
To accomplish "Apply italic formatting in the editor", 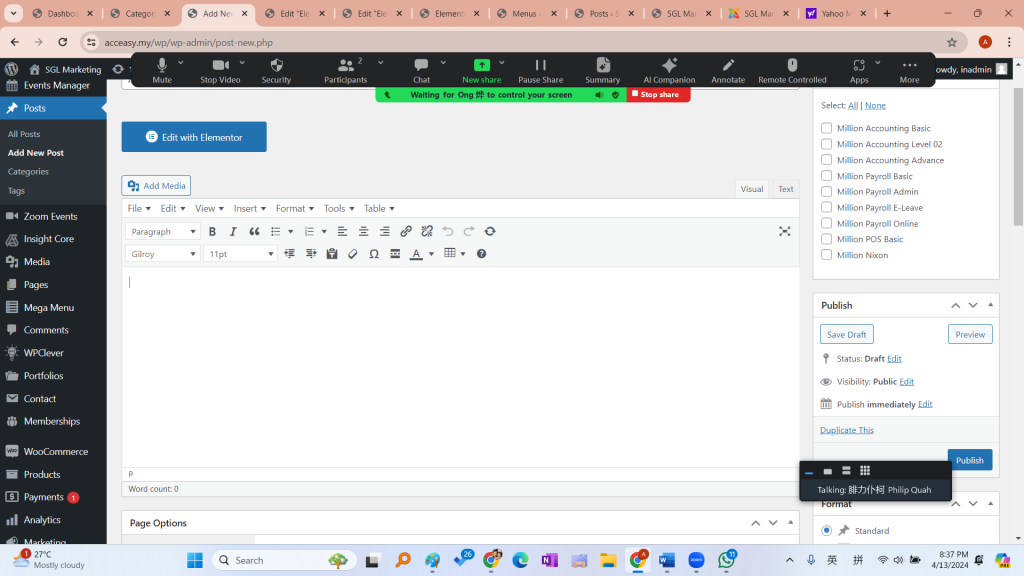I will pos(233,231).
